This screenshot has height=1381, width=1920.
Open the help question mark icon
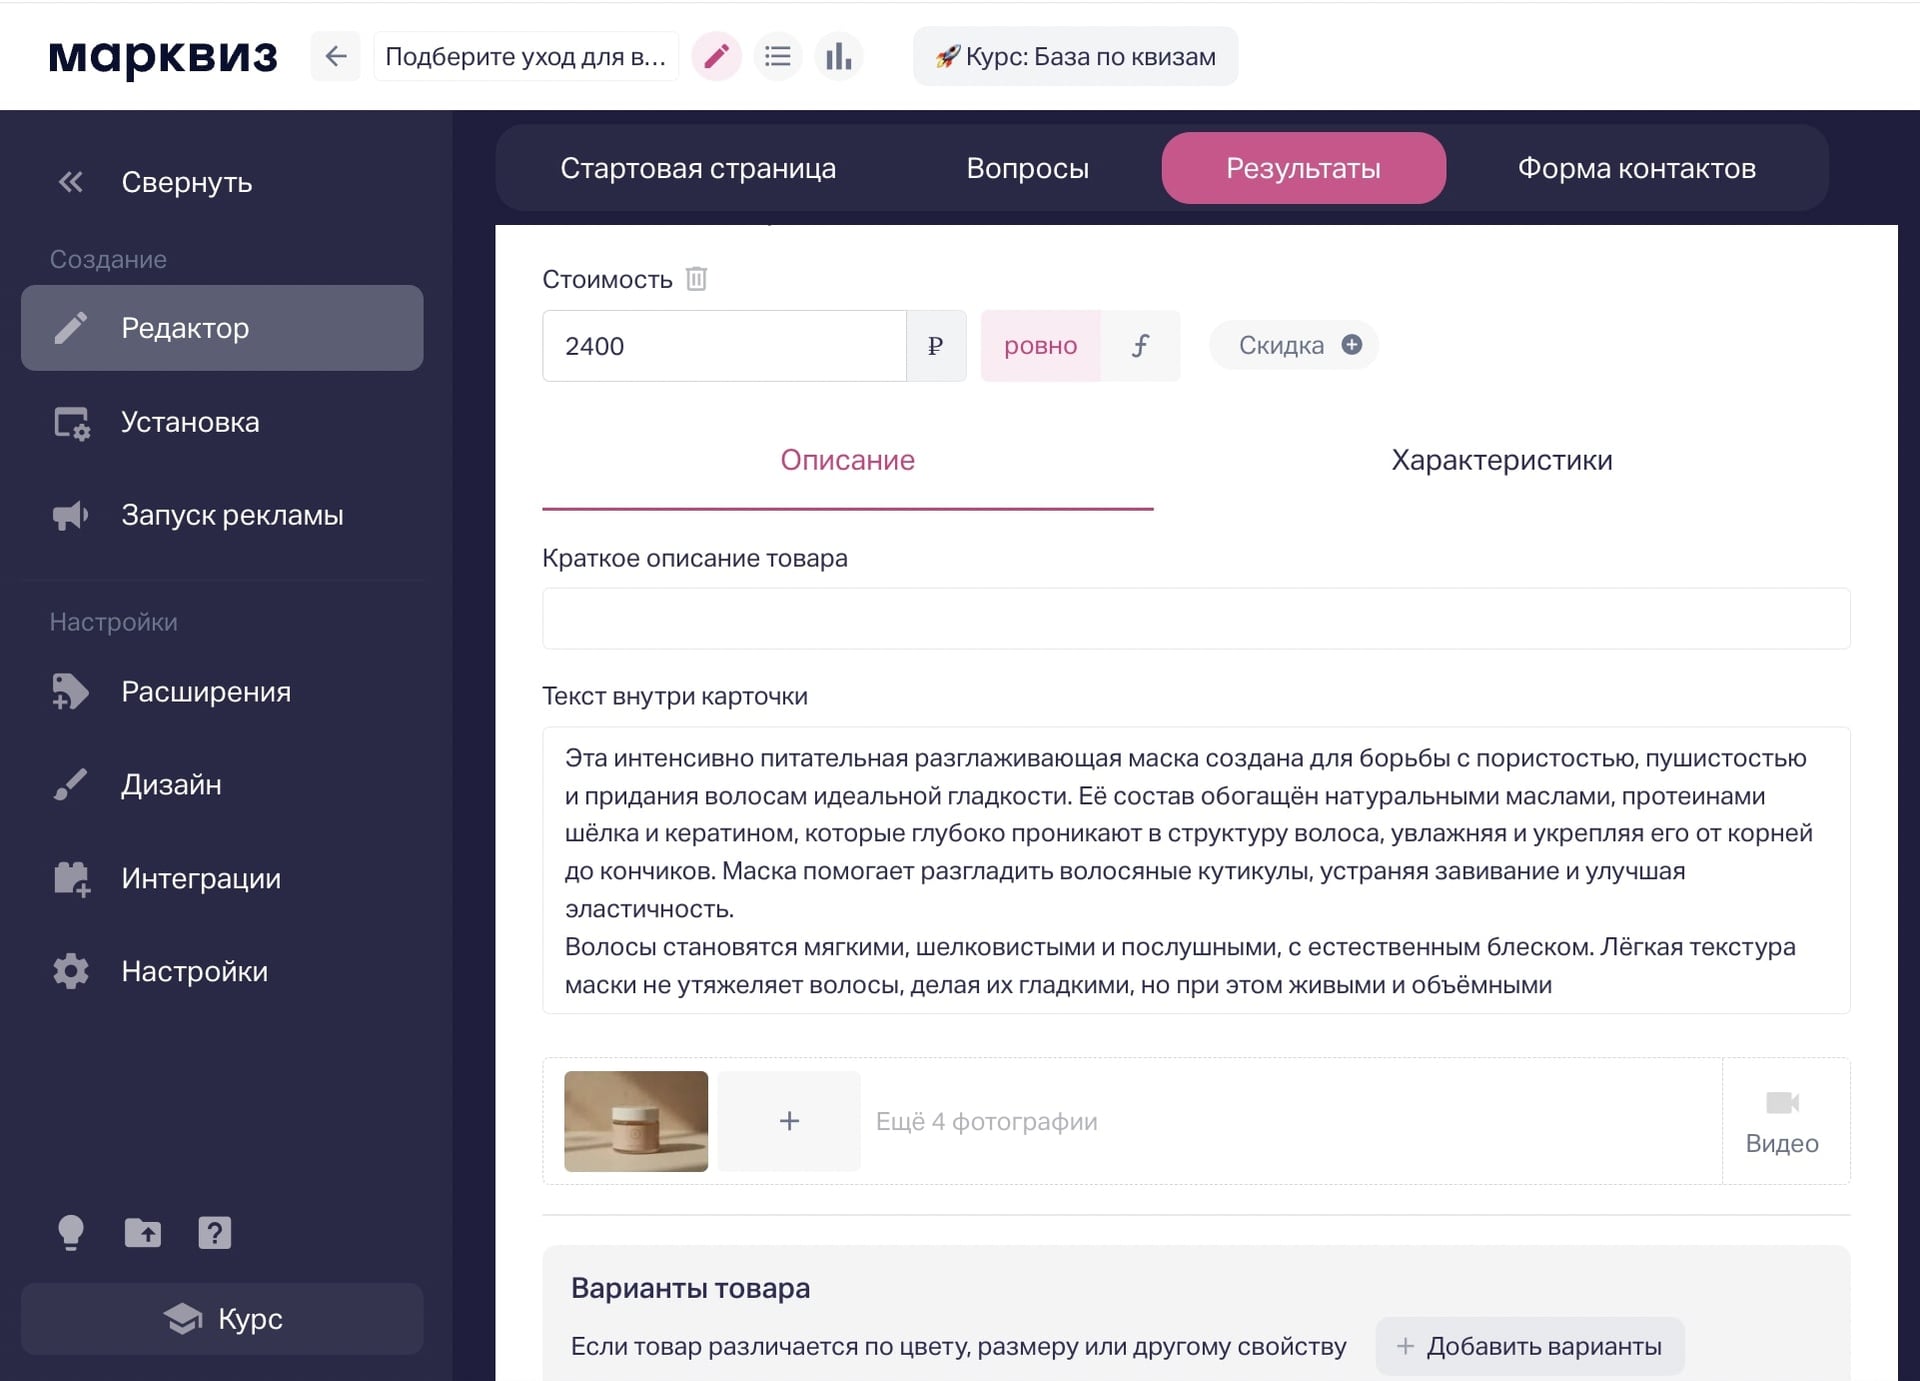click(x=214, y=1232)
